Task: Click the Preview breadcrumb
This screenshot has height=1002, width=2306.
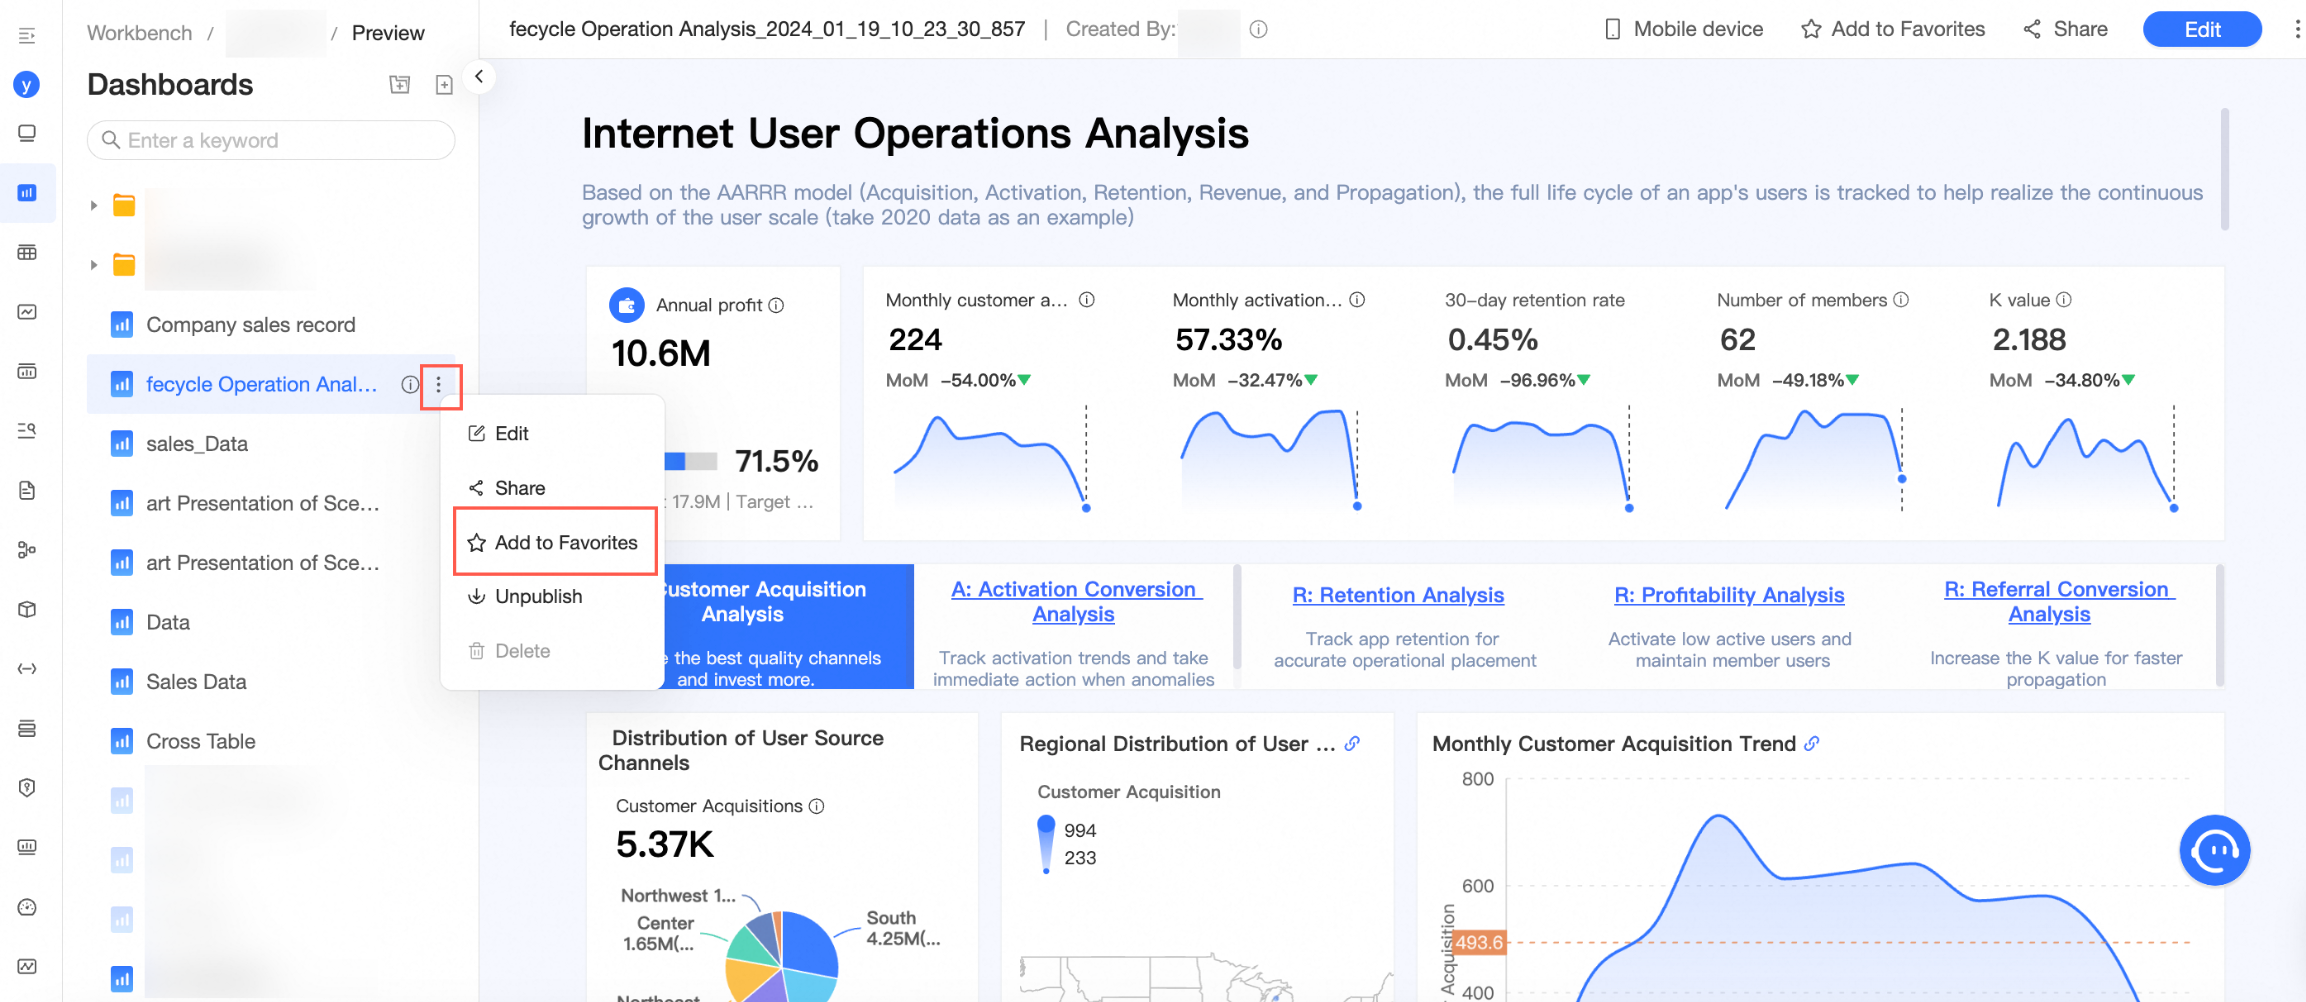Action: 388,33
